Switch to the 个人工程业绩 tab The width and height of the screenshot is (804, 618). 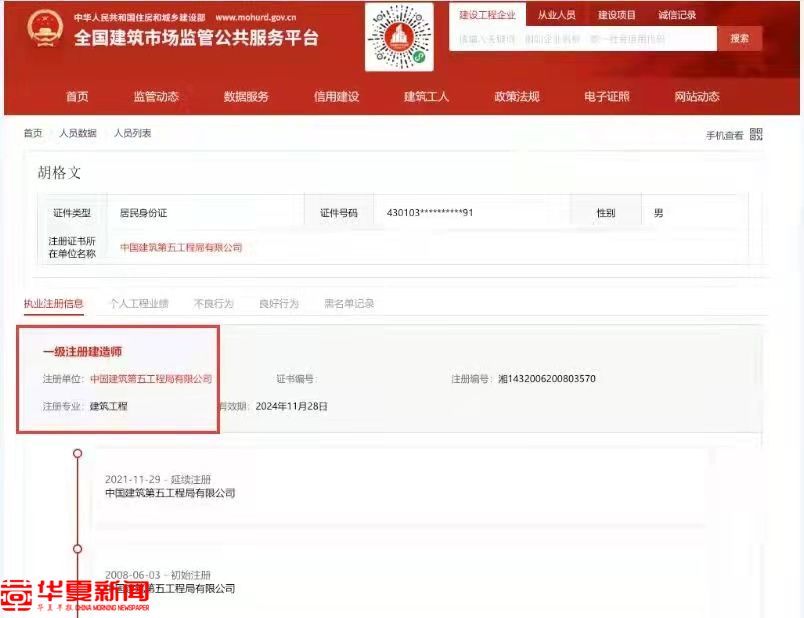click(x=139, y=303)
